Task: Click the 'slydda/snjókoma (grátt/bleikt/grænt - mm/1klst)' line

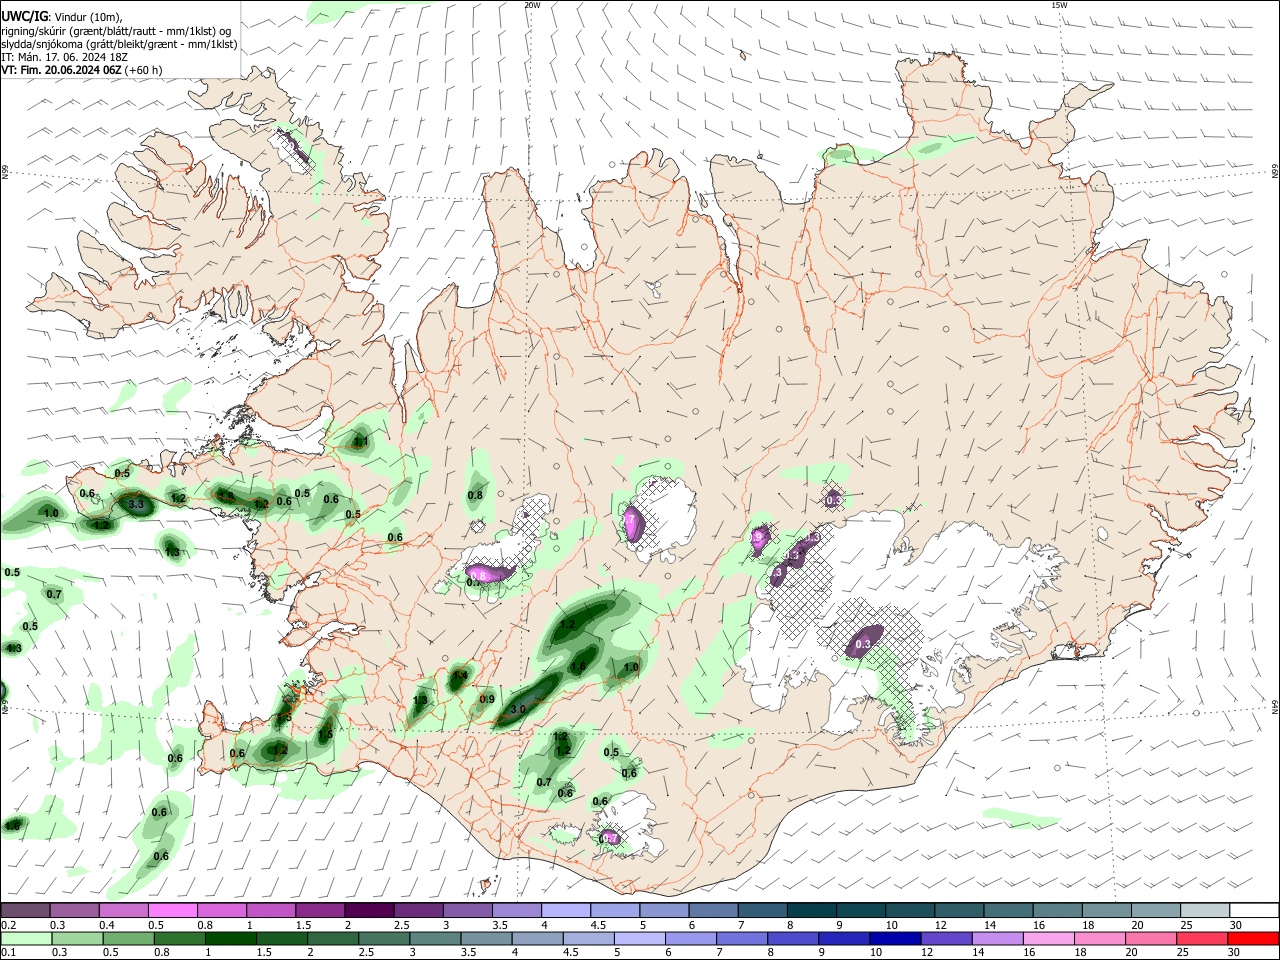Action: click(119, 44)
